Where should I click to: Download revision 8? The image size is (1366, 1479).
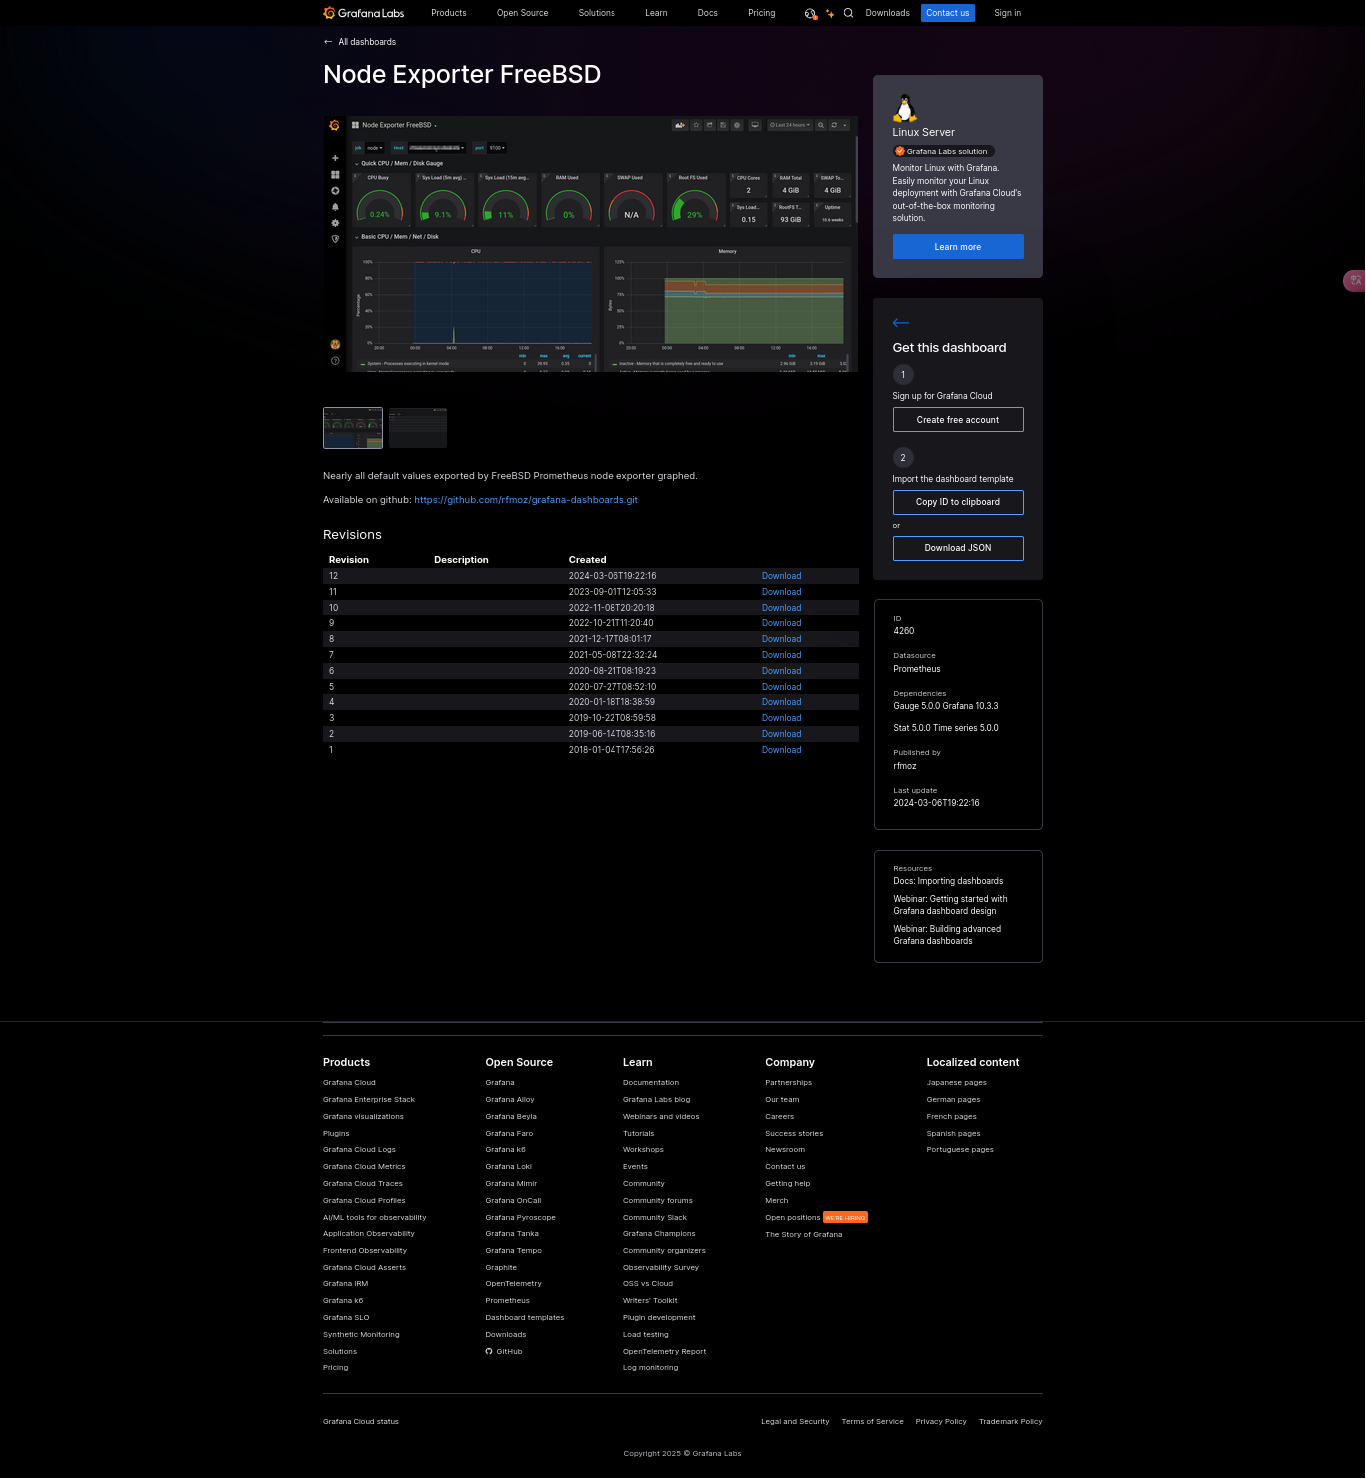tap(782, 639)
